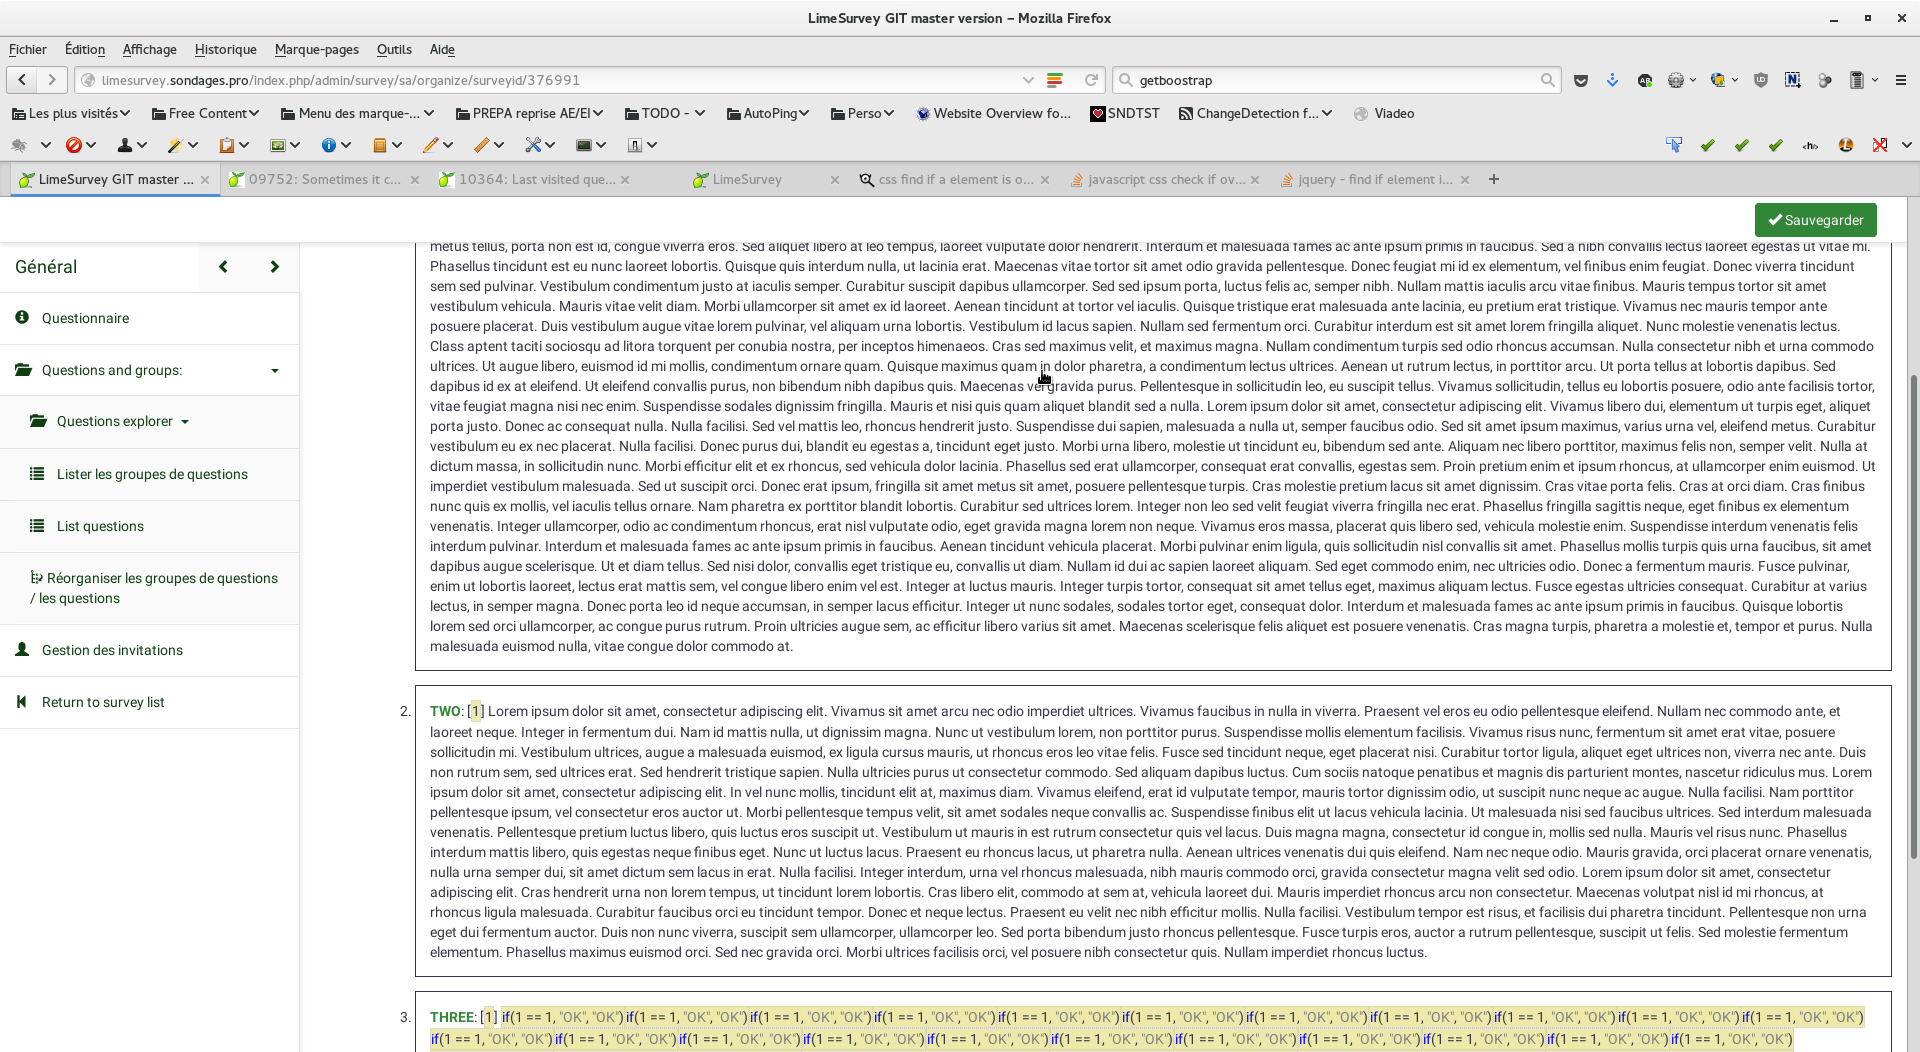Viewport: 1920px width, 1052px height.
Task: Go forward to the next page
Action: point(52,80)
